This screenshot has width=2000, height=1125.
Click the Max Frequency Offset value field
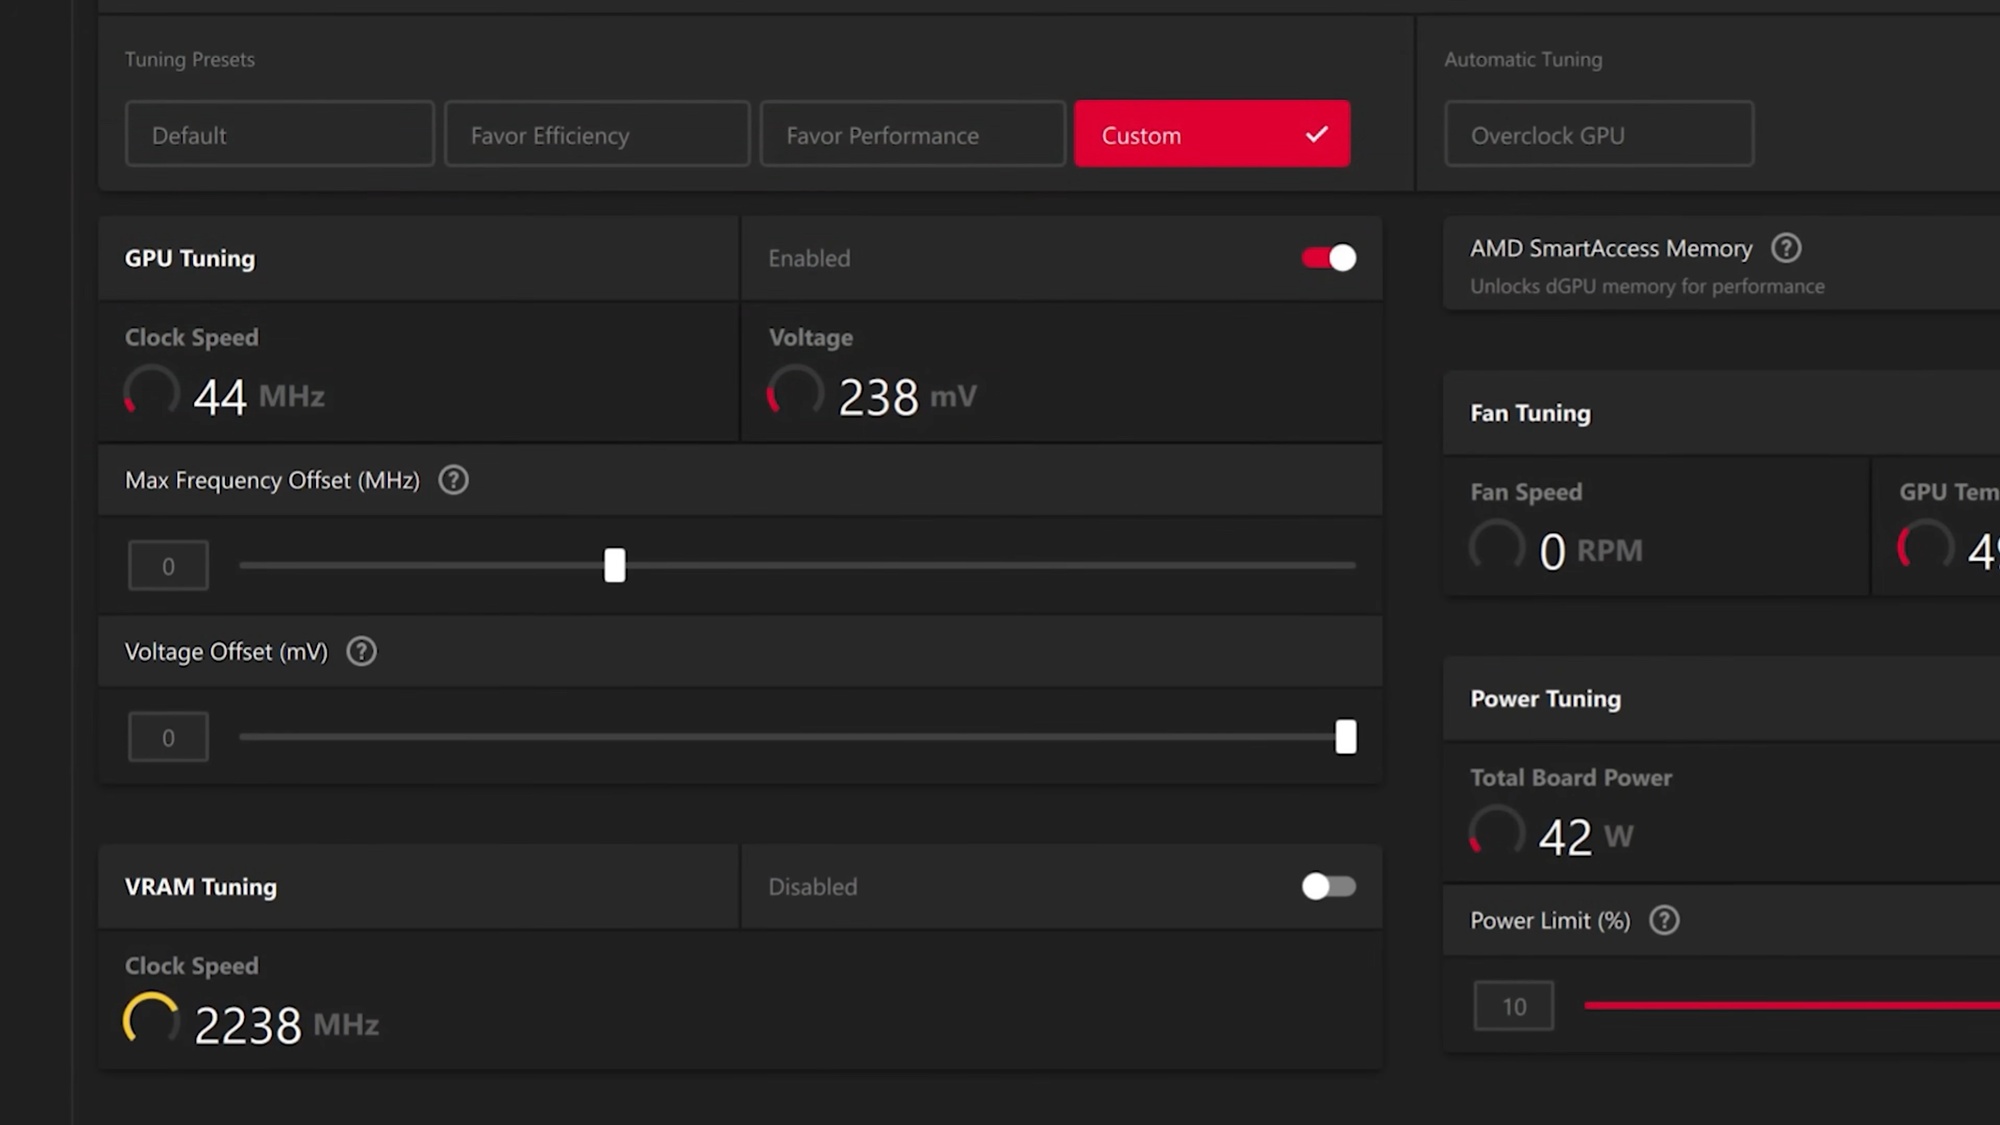(x=168, y=566)
